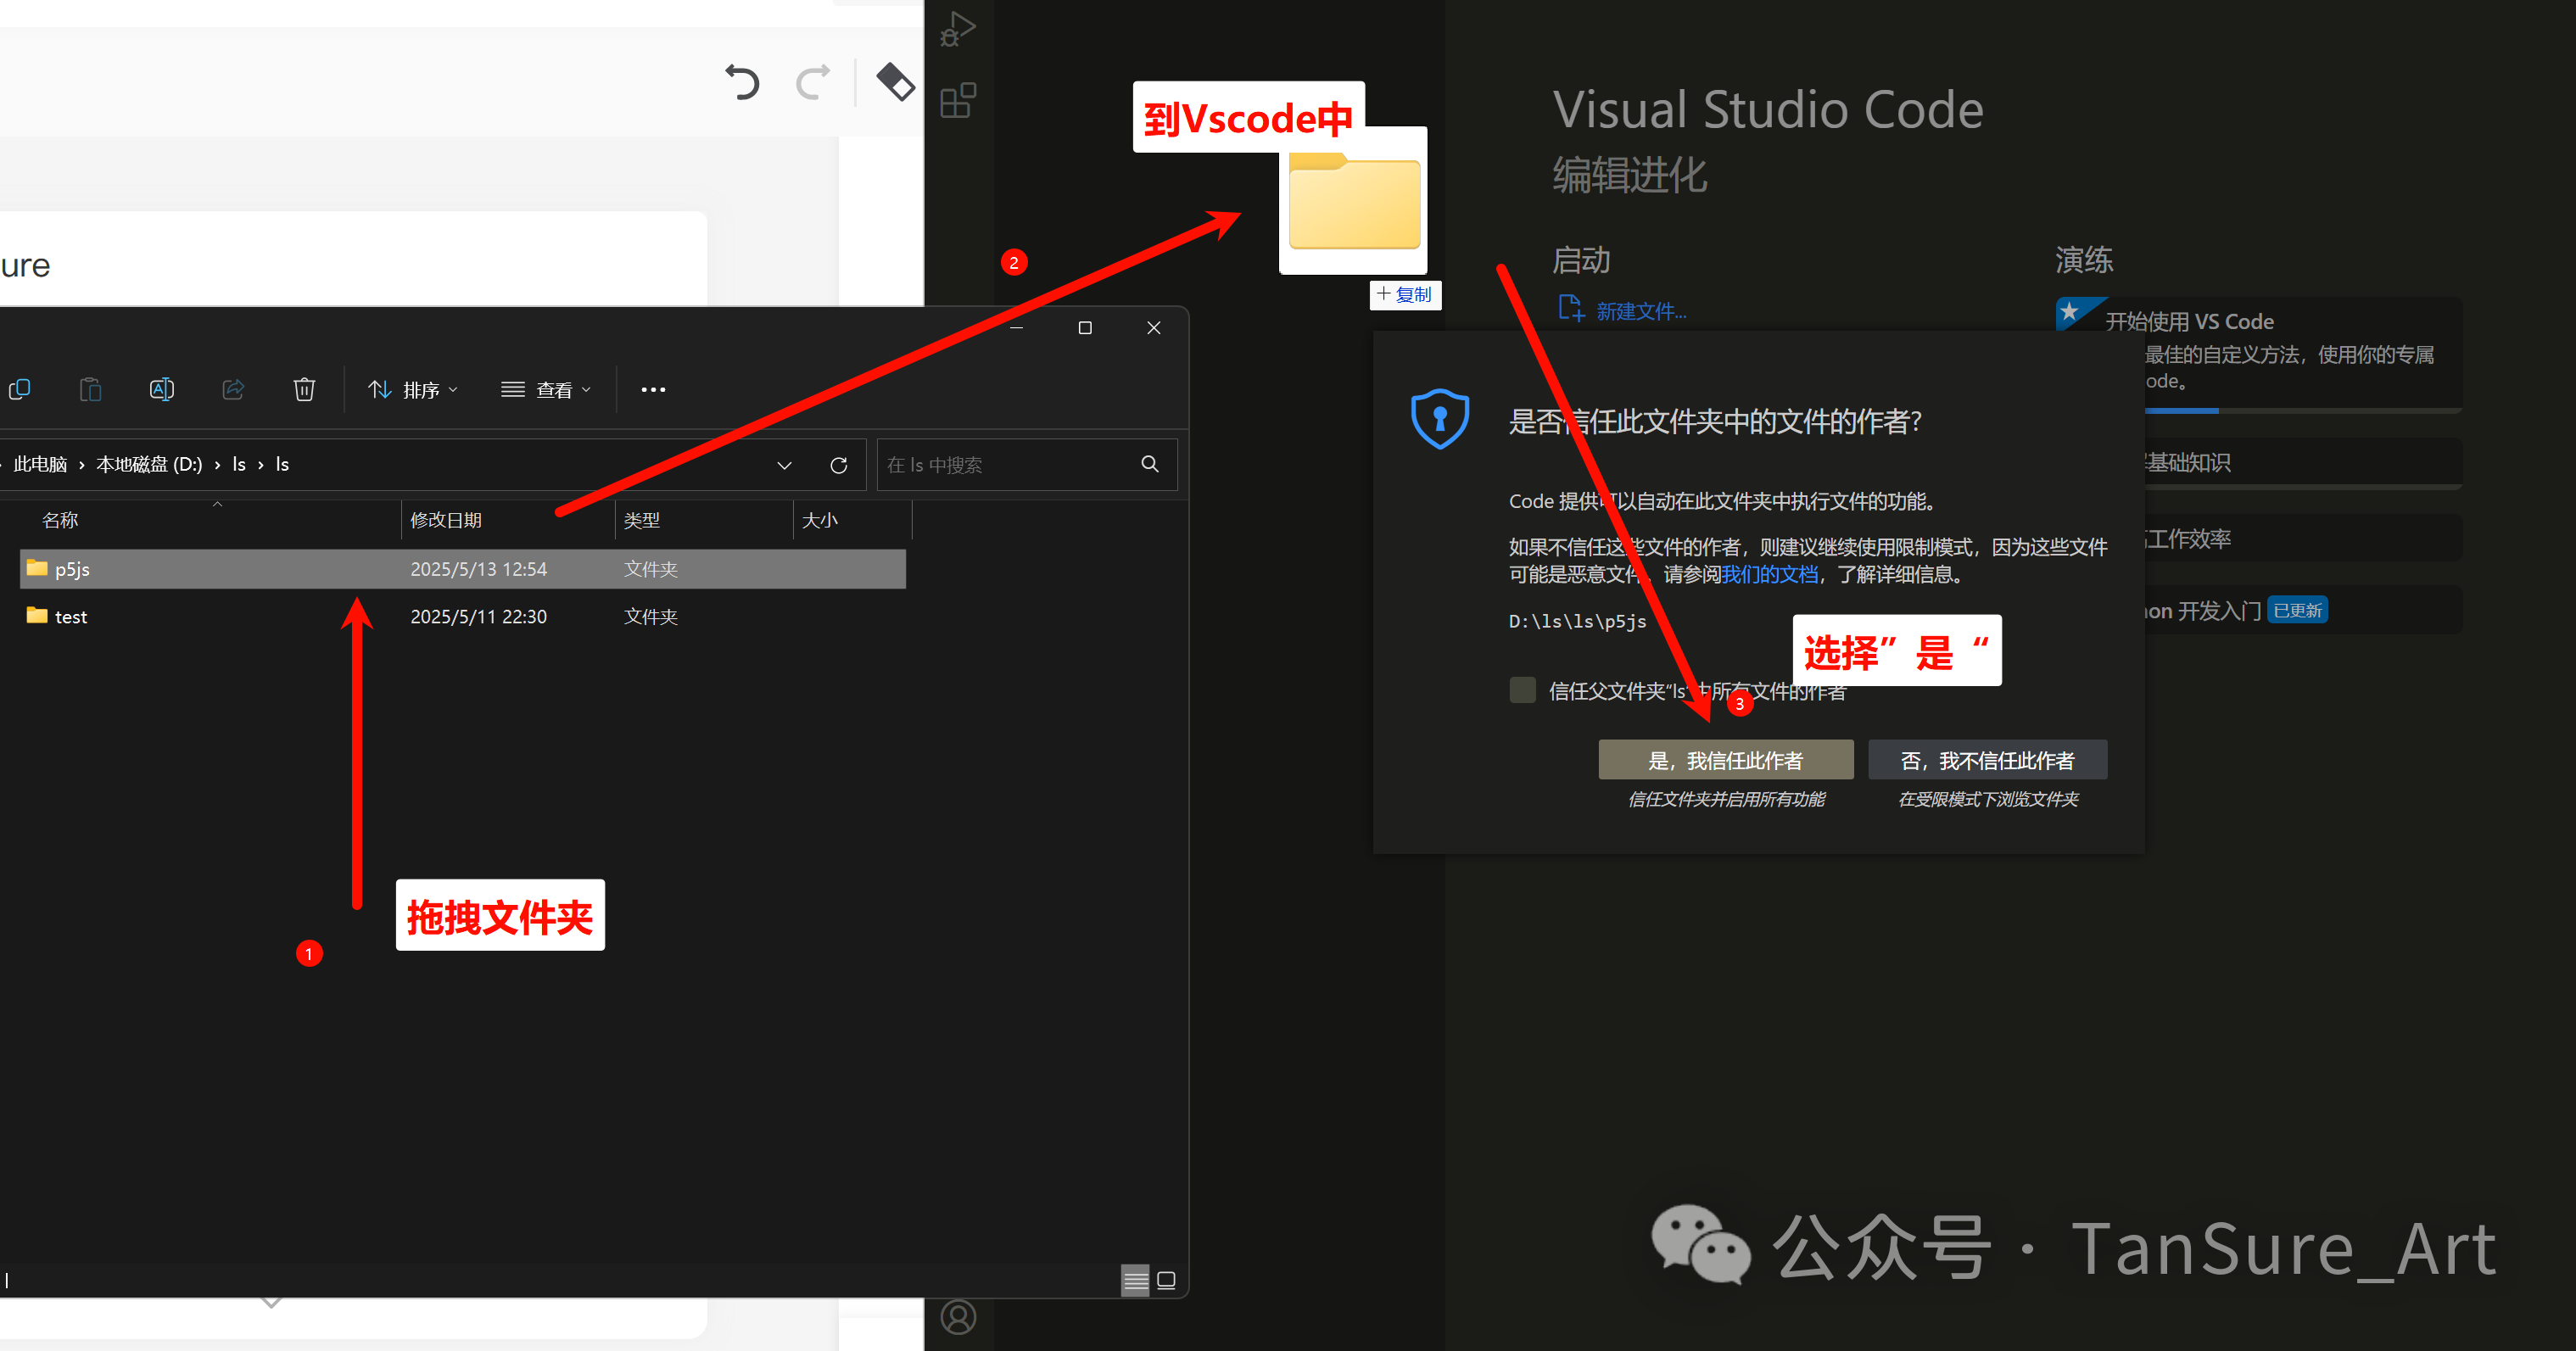The image size is (2576, 1351).
Task: Click the delete trash icon in Explorer
Action: click(304, 389)
